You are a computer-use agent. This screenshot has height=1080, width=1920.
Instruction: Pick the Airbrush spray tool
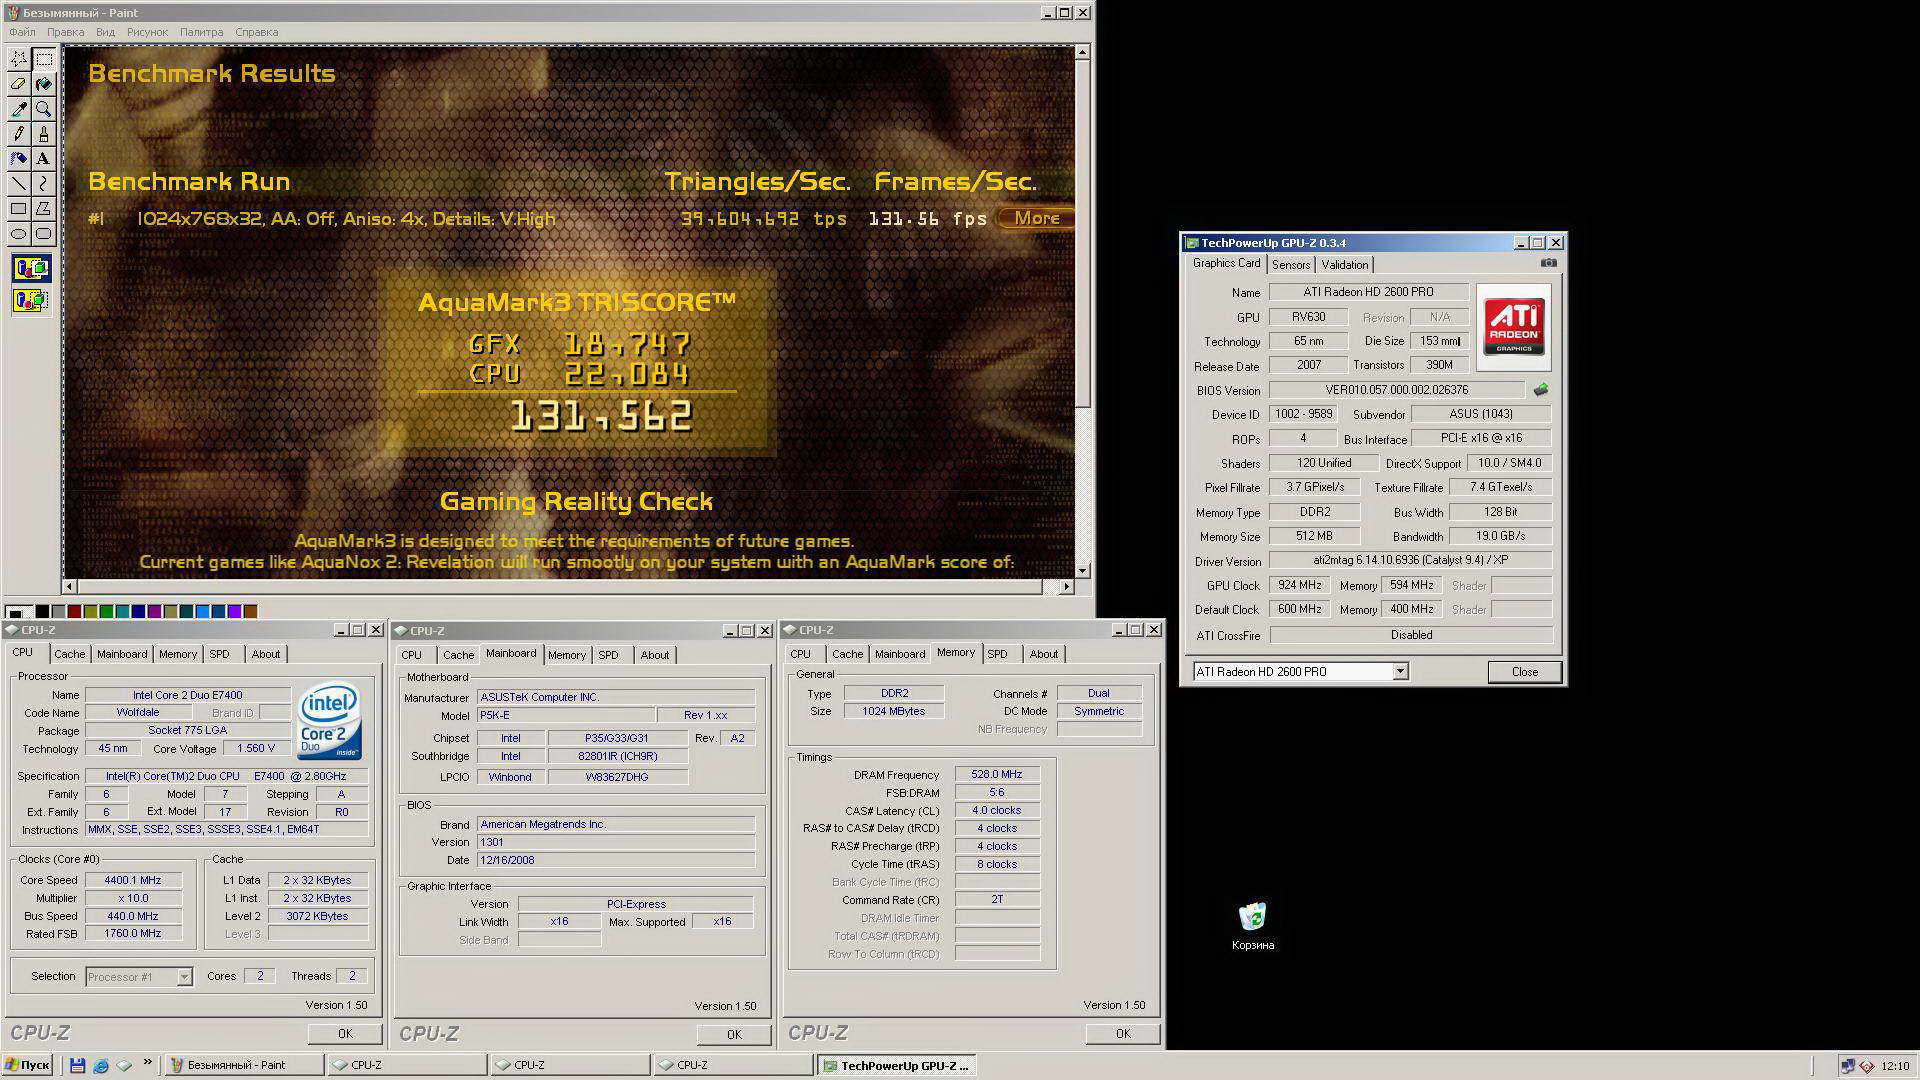point(18,159)
